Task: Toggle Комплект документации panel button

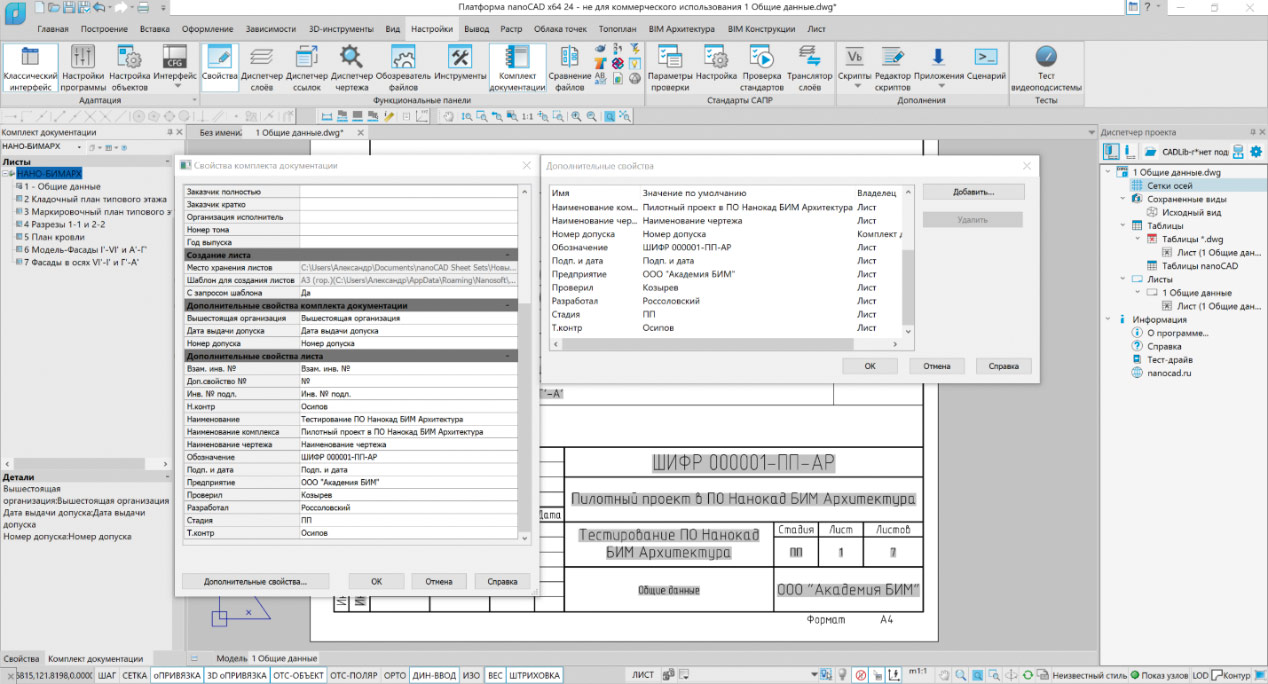Action: coord(517,68)
